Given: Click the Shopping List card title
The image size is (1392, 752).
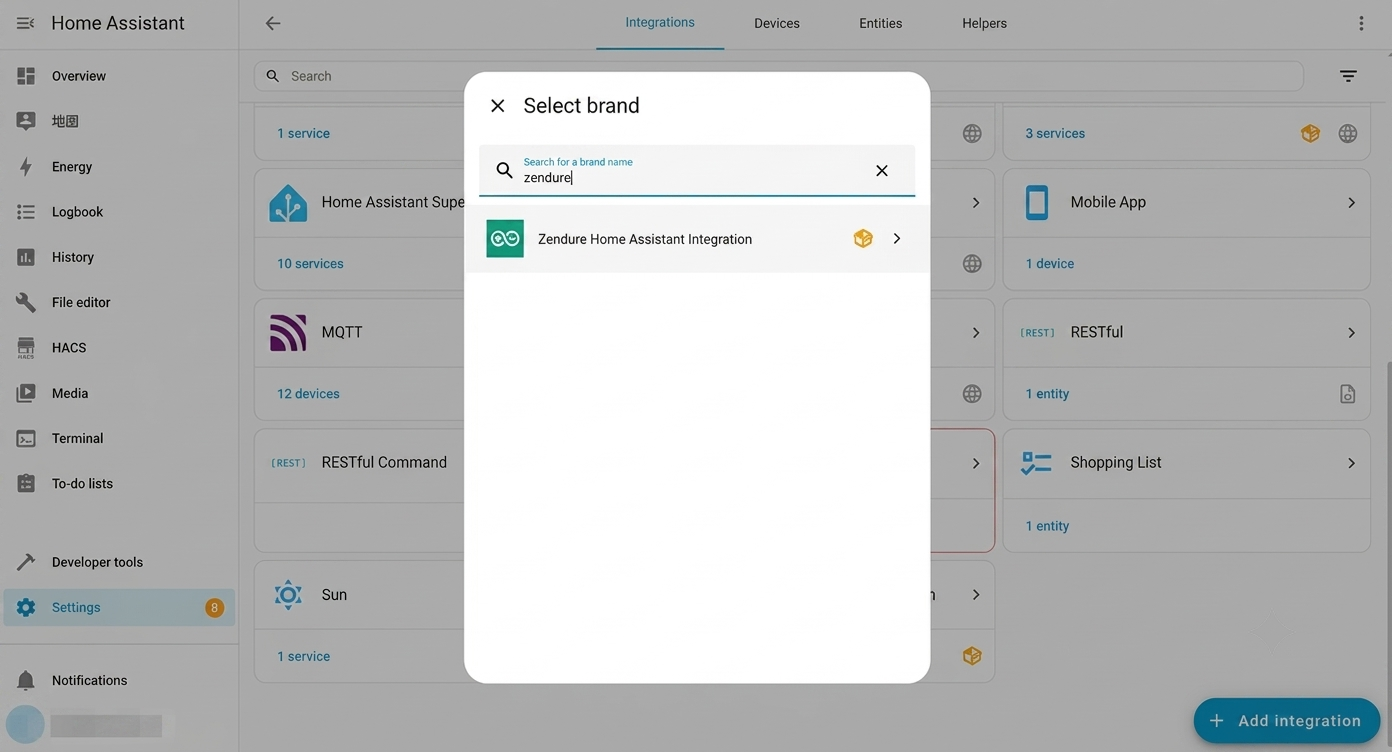Looking at the screenshot, I should 1116,463.
